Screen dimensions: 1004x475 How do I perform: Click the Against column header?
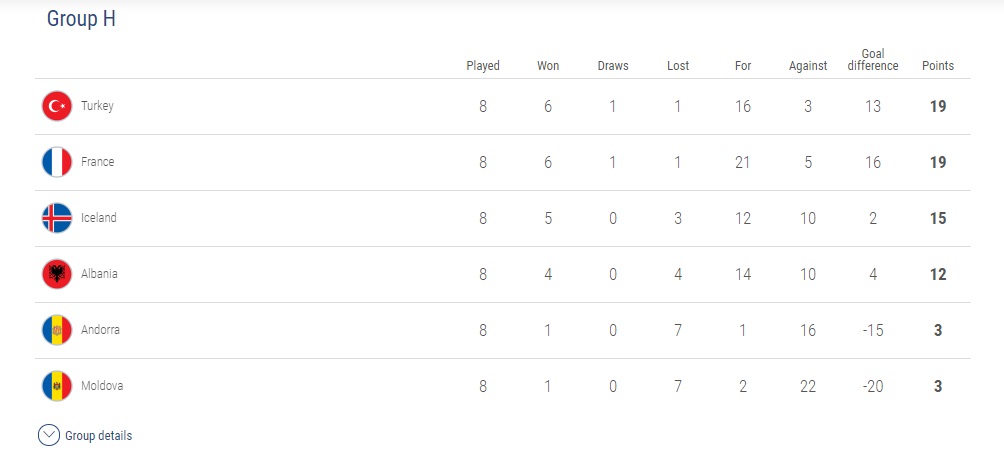(808, 66)
